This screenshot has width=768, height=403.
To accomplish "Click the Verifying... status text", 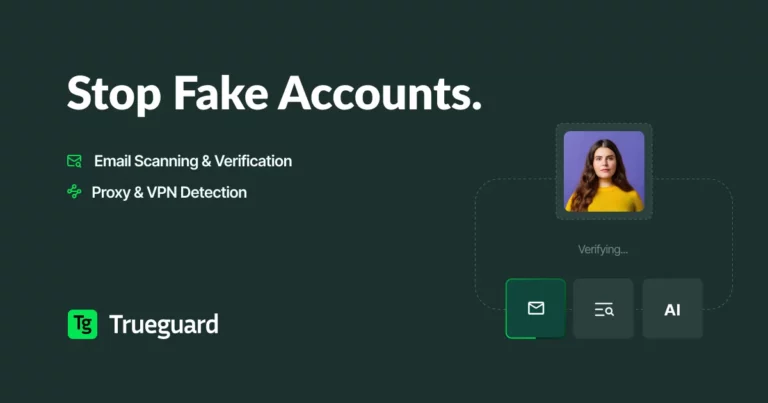I will point(603,249).
